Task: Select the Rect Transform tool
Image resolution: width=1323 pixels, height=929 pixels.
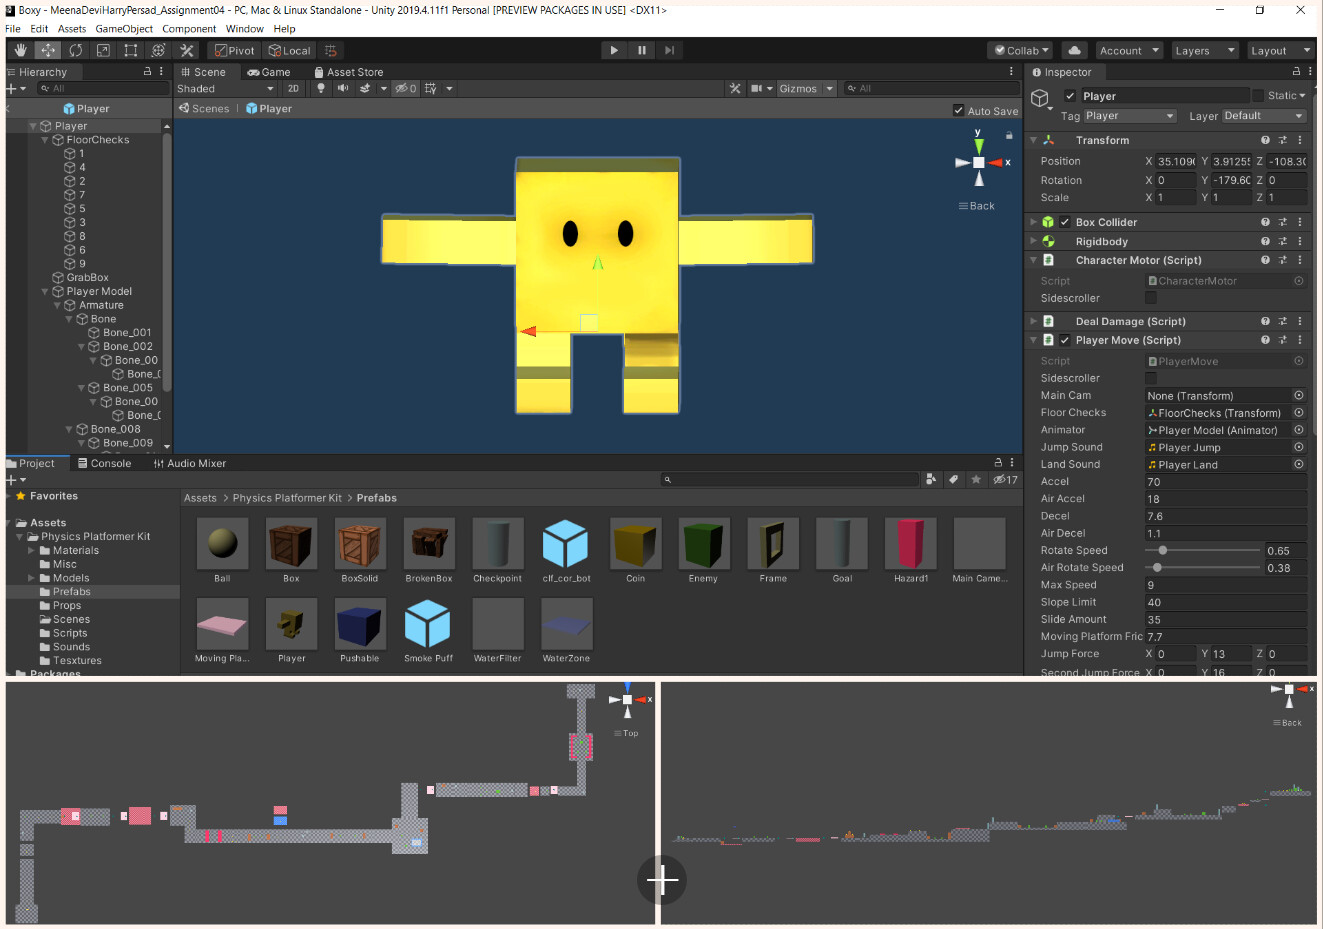Action: pos(131,49)
